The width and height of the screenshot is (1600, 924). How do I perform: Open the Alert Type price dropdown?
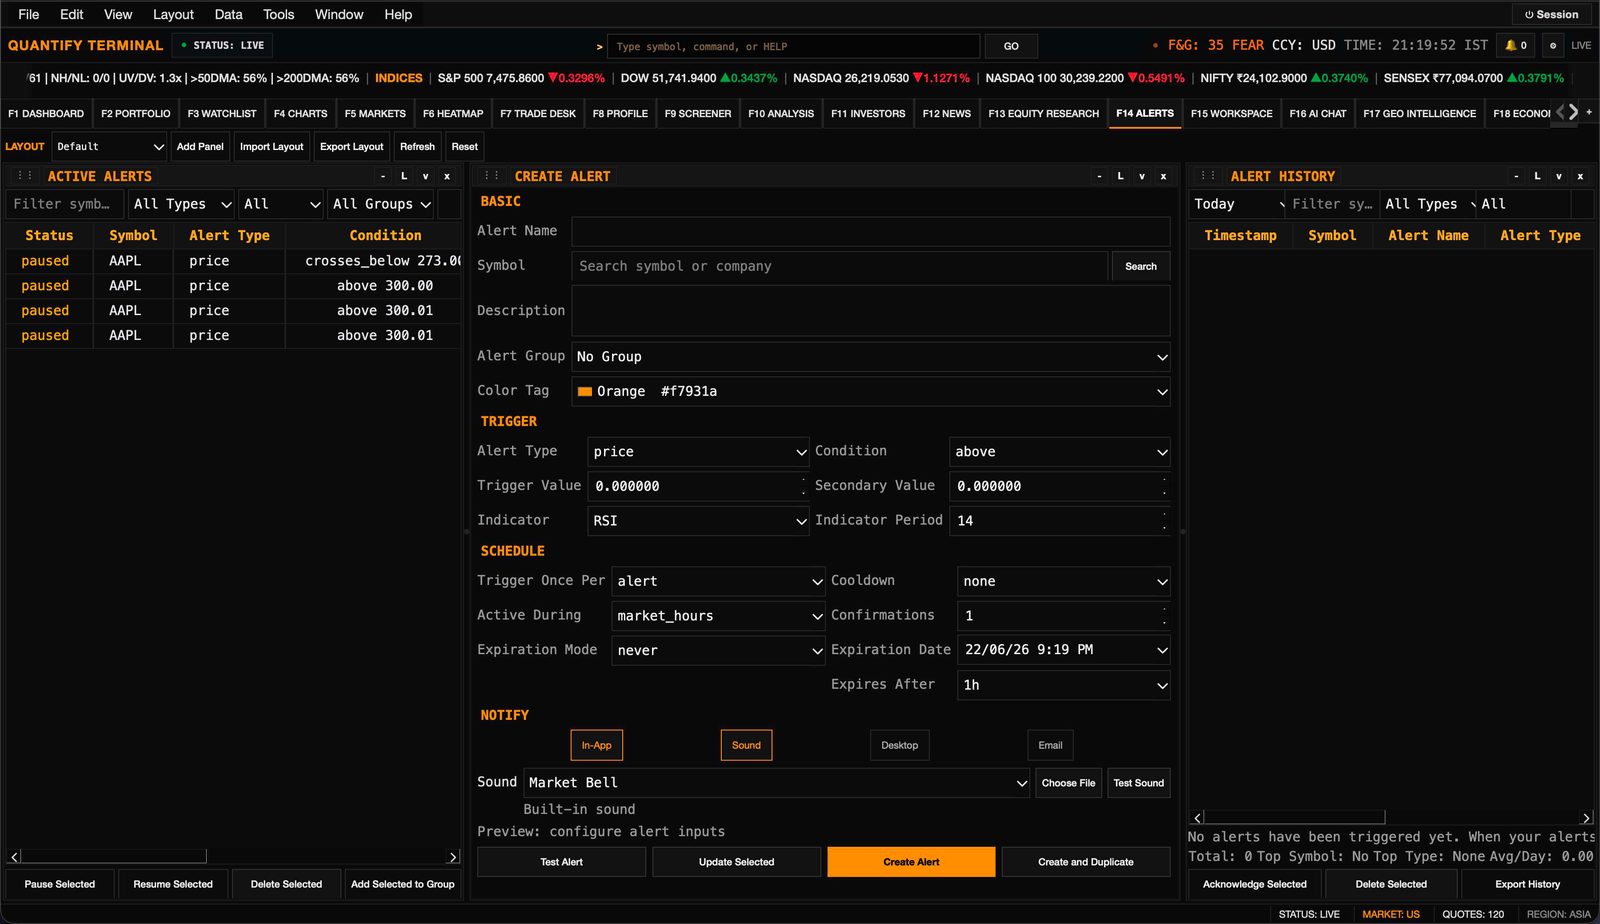(698, 452)
